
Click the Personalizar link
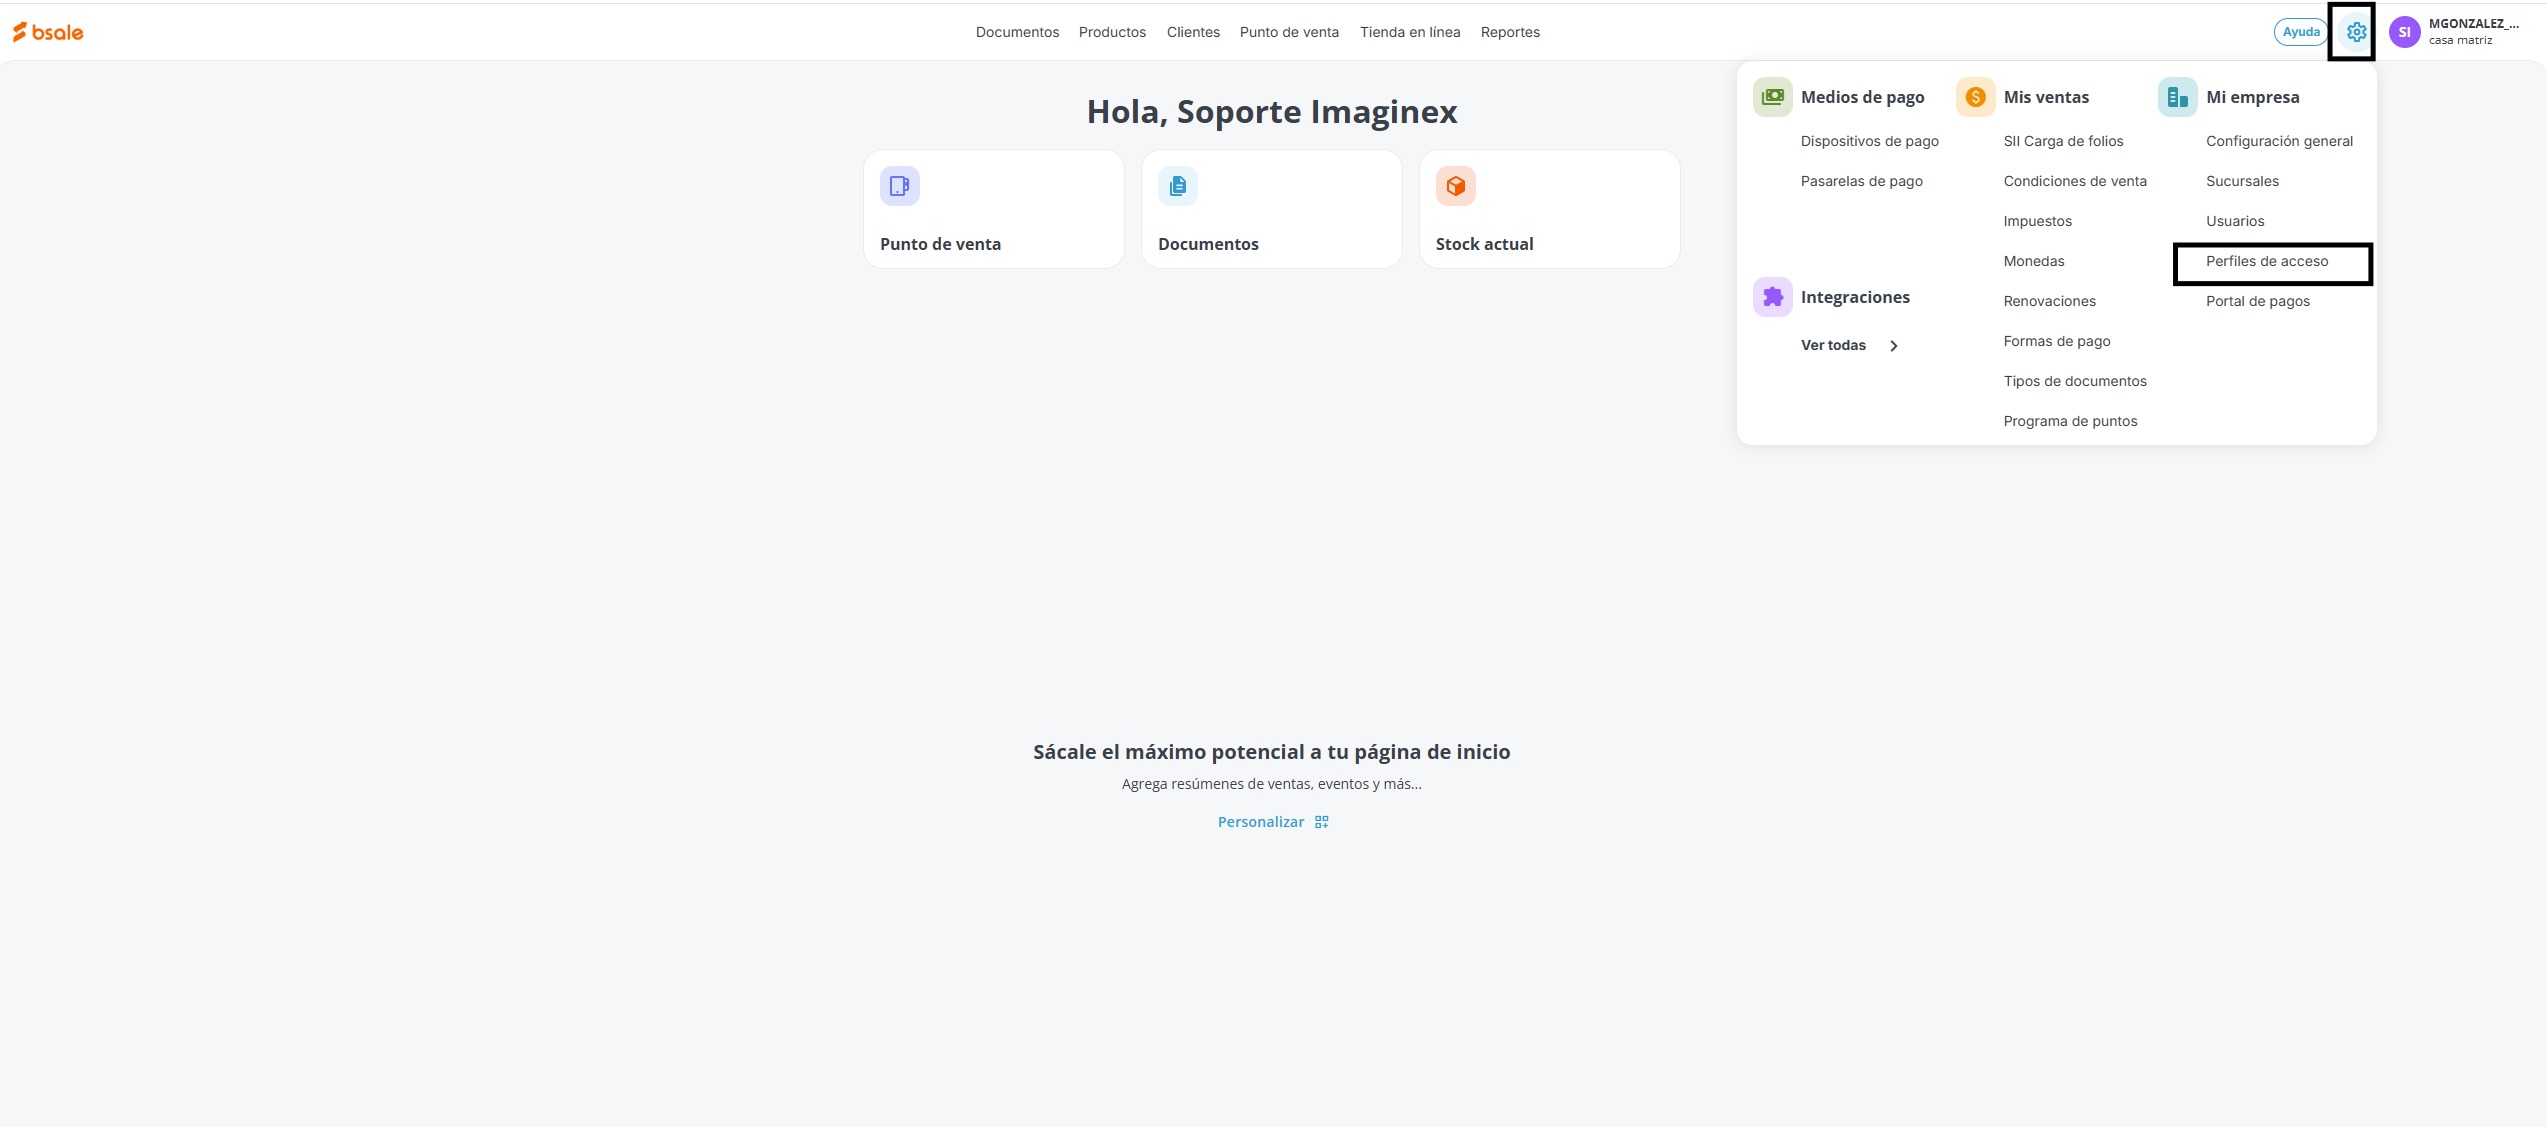[1260, 822]
